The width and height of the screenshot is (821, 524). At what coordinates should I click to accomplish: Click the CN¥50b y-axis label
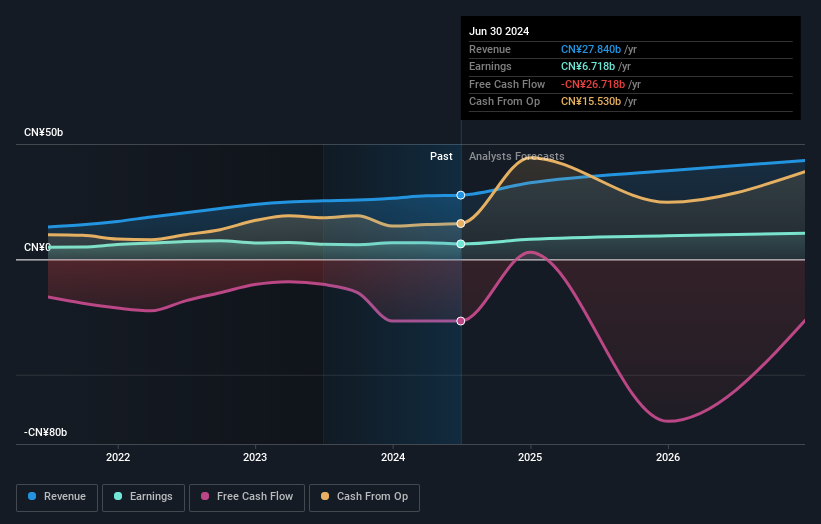click(43, 132)
